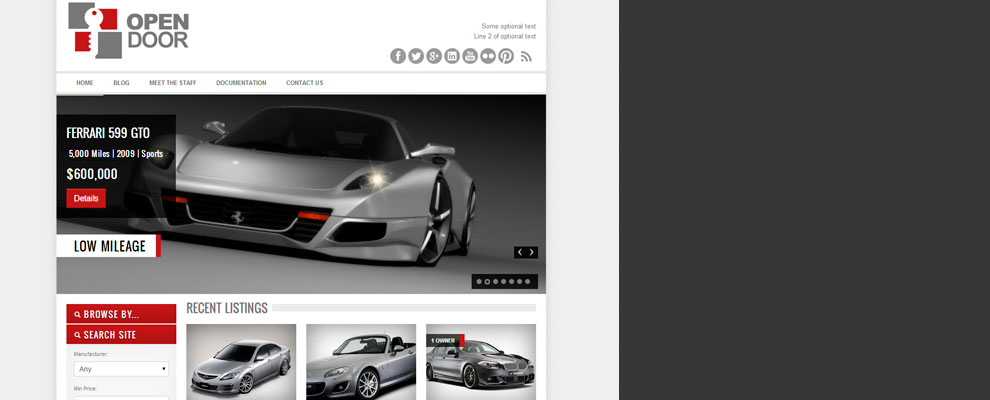Screen dimensions: 990x400
Task: Go to previous slide arrow
Action: [x=520, y=252]
